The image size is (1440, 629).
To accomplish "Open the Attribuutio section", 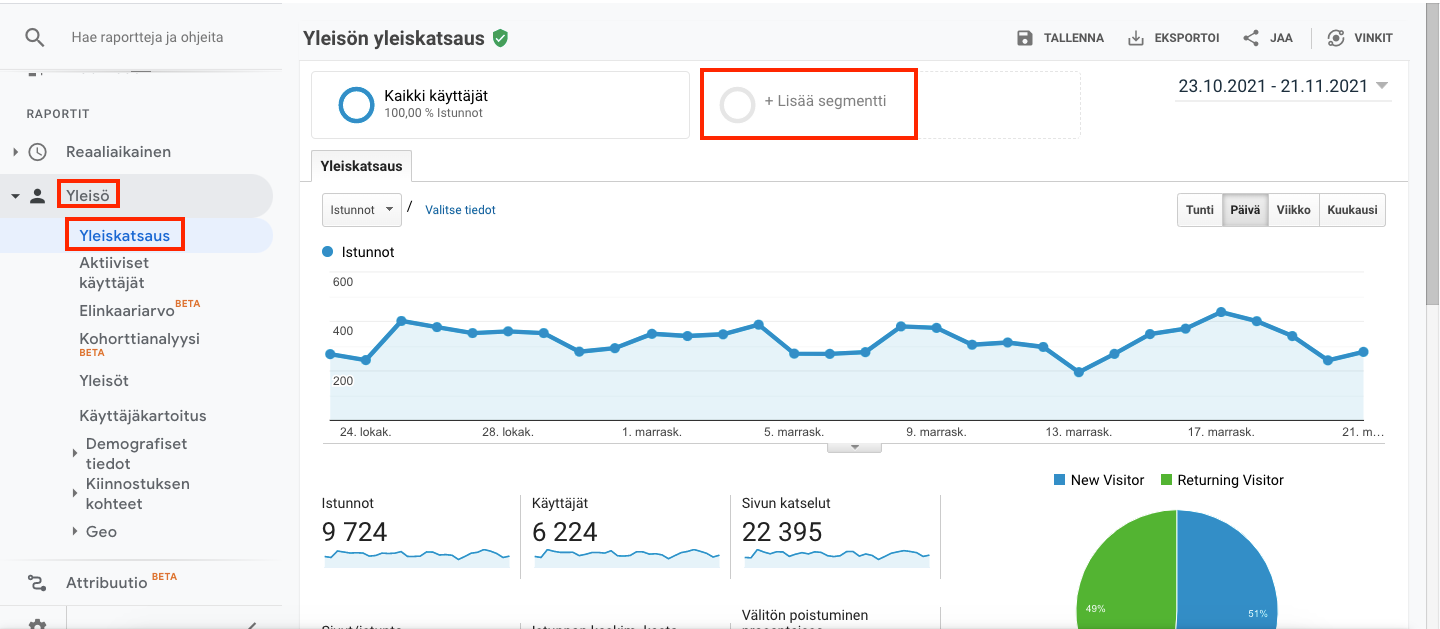I will click(106, 583).
